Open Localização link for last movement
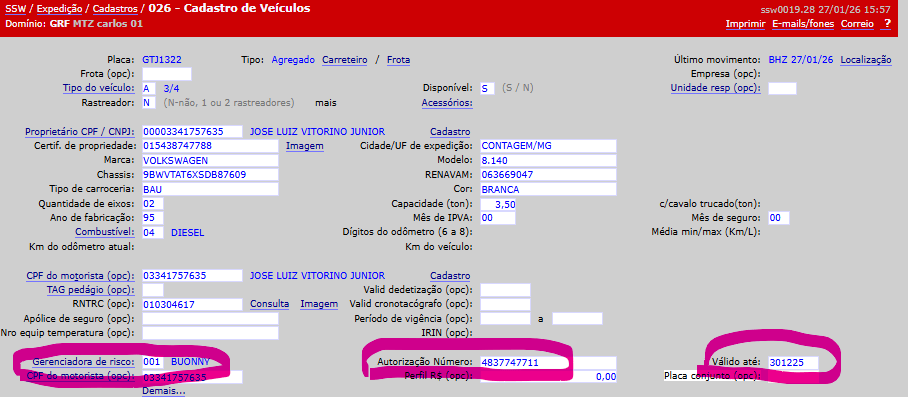Viewport: 908px width, 397px height. click(x=866, y=60)
